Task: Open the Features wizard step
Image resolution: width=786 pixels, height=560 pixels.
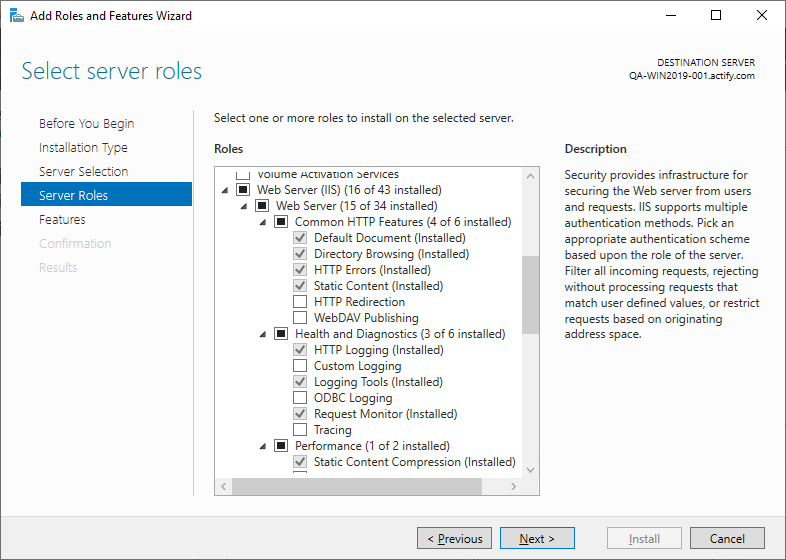Action: [x=62, y=220]
